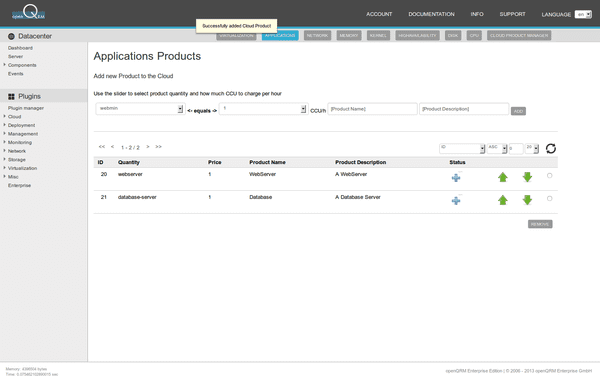Screen dimensions: 600x381
Task: Click the status icon in the webserver row
Action: [x=456, y=177]
